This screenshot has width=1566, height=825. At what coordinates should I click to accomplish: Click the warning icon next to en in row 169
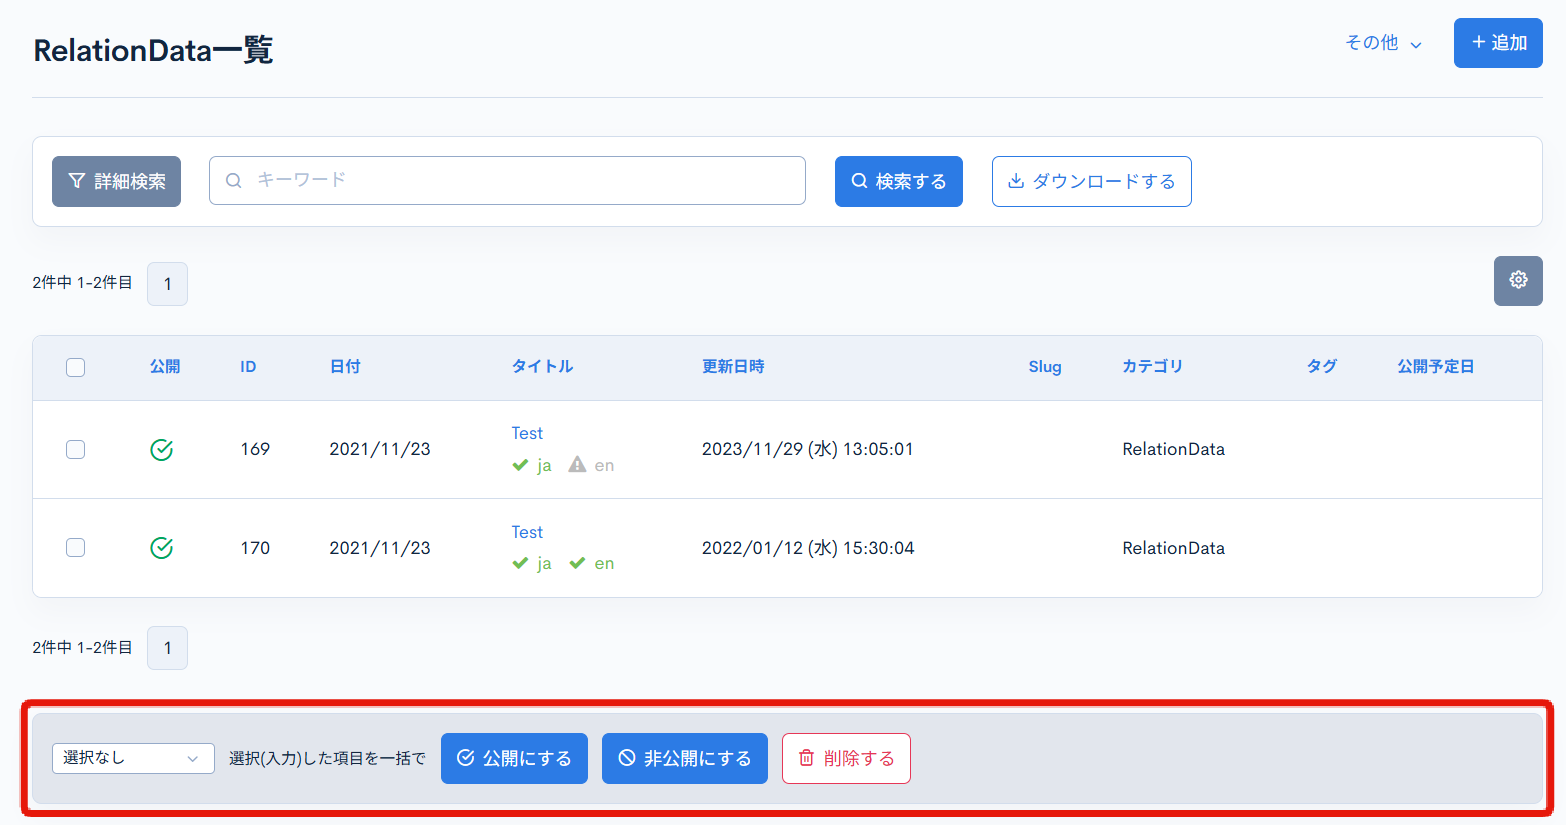(577, 465)
